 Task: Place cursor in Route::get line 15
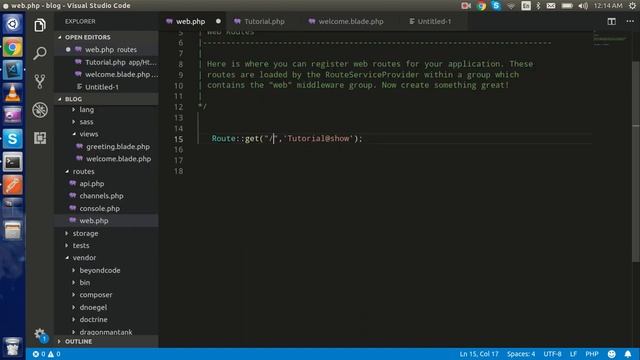point(287,139)
